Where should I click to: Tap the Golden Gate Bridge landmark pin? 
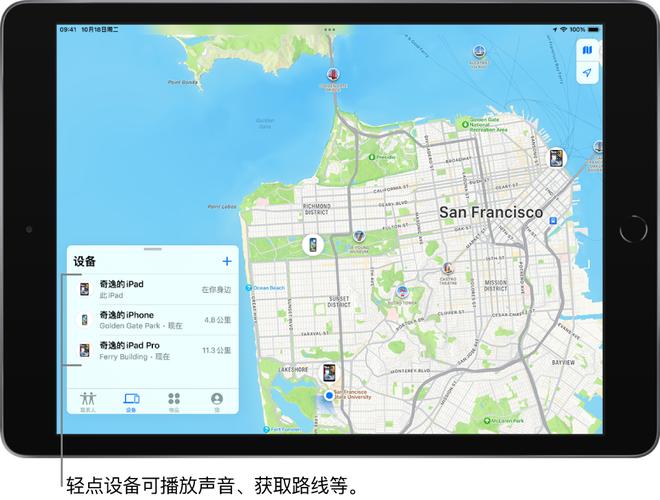click(x=333, y=75)
